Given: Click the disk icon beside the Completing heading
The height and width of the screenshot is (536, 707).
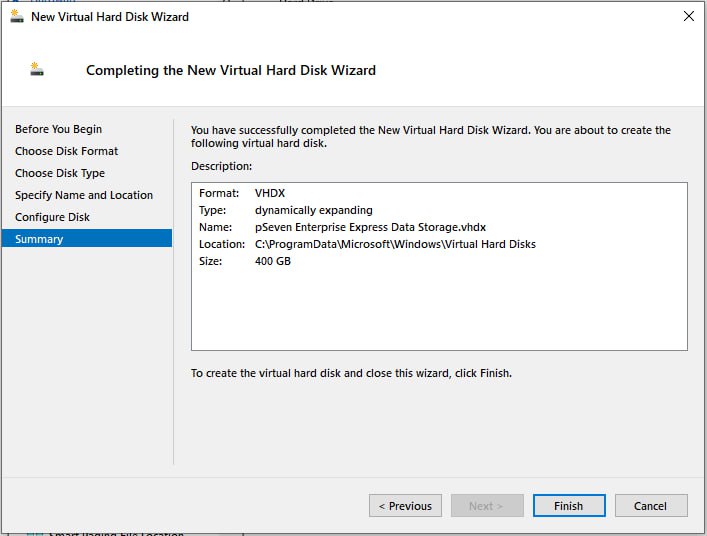Looking at the screenshot, I should (x=37, y=69).
